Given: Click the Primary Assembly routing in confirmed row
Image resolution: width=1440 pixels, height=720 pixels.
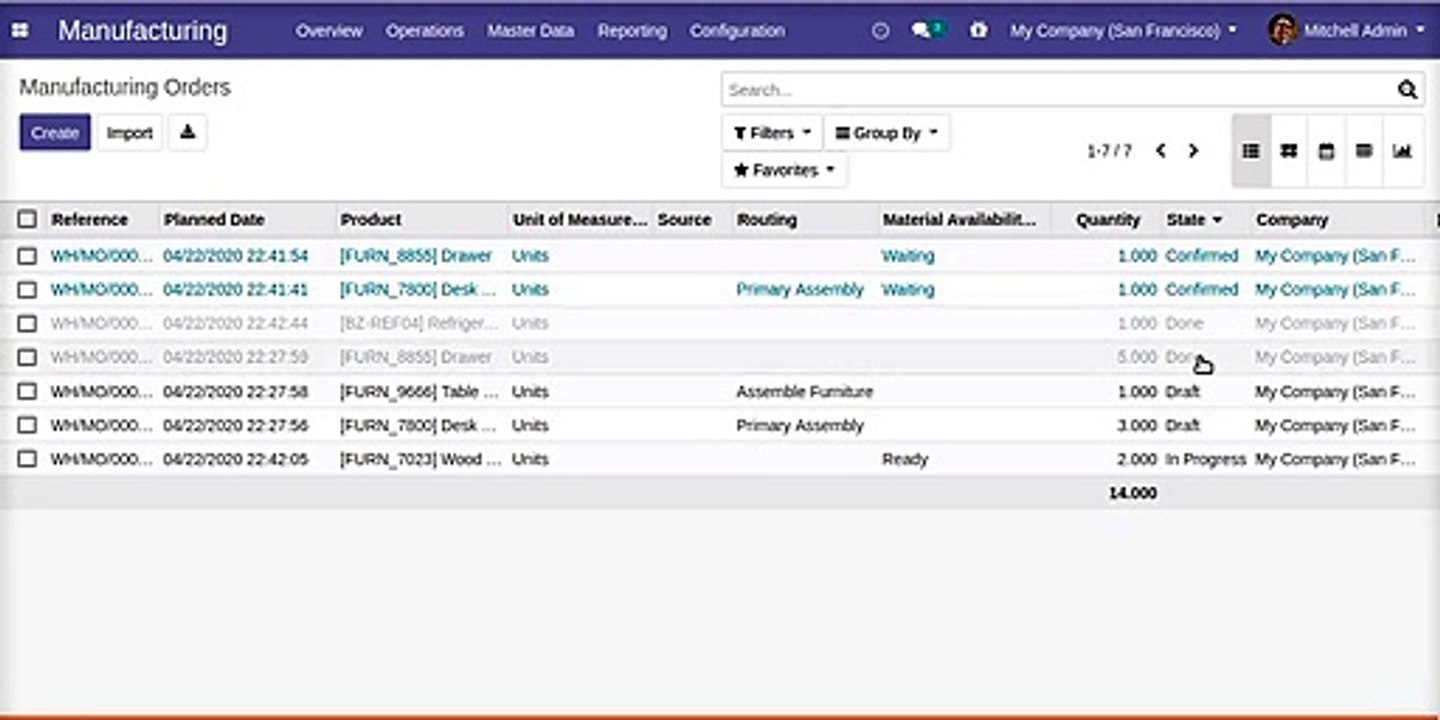Looking at the screenshot, I should tap(800, 290).
